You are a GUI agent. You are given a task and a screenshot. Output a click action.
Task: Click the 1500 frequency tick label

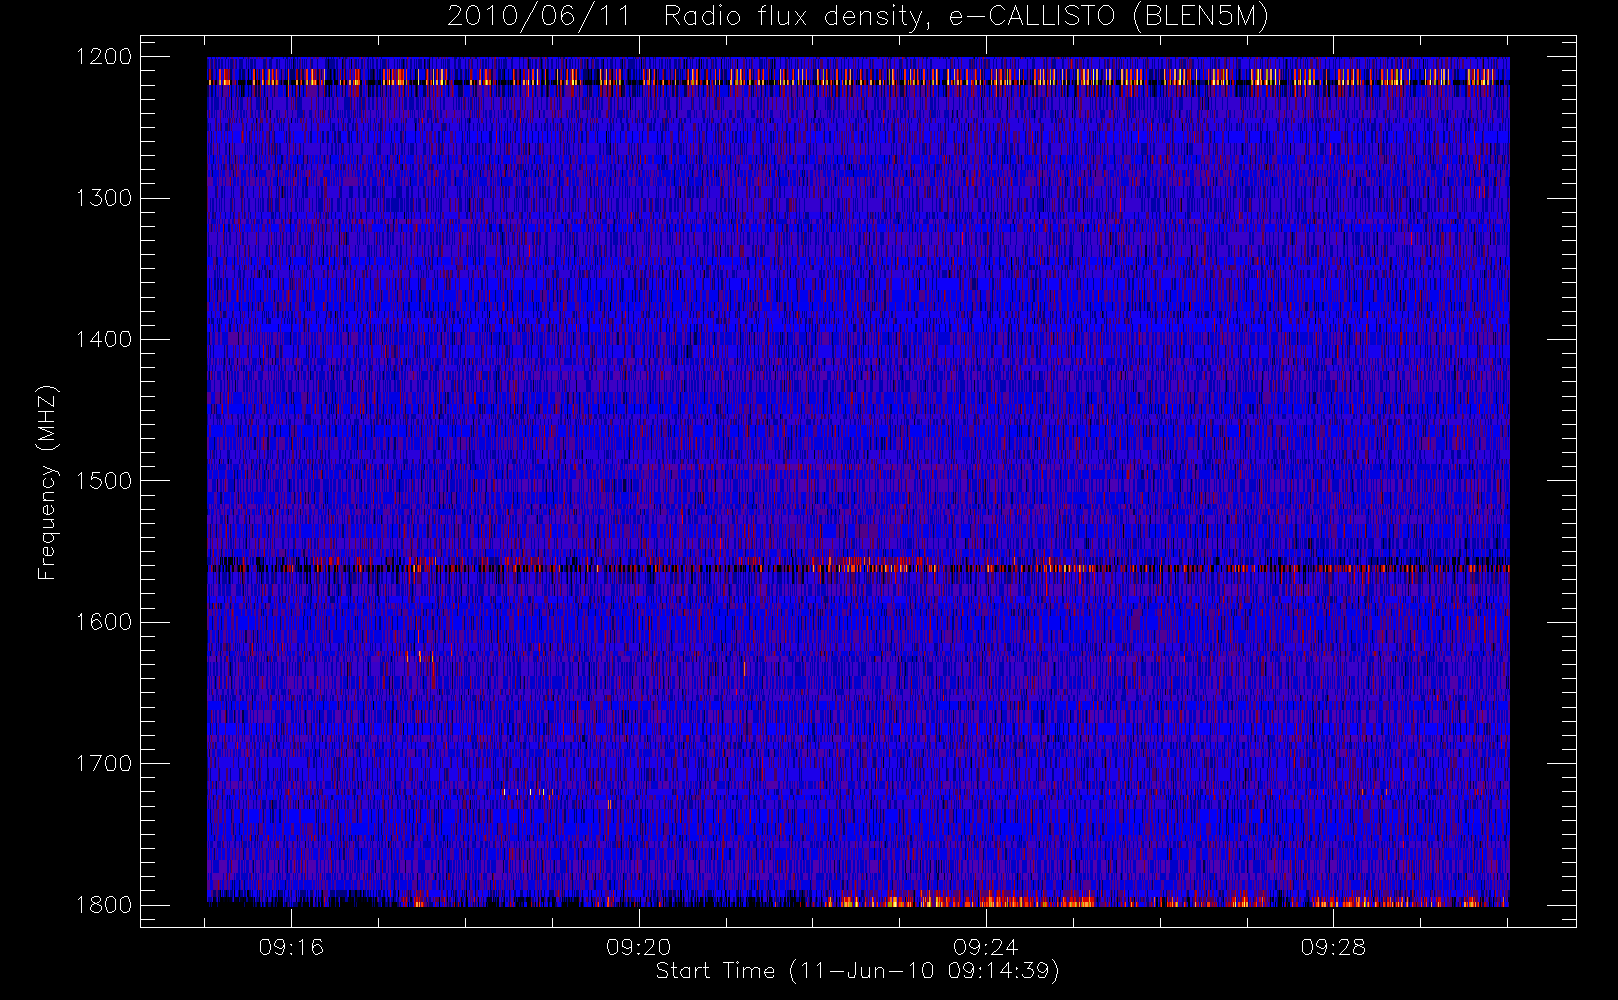104,480
